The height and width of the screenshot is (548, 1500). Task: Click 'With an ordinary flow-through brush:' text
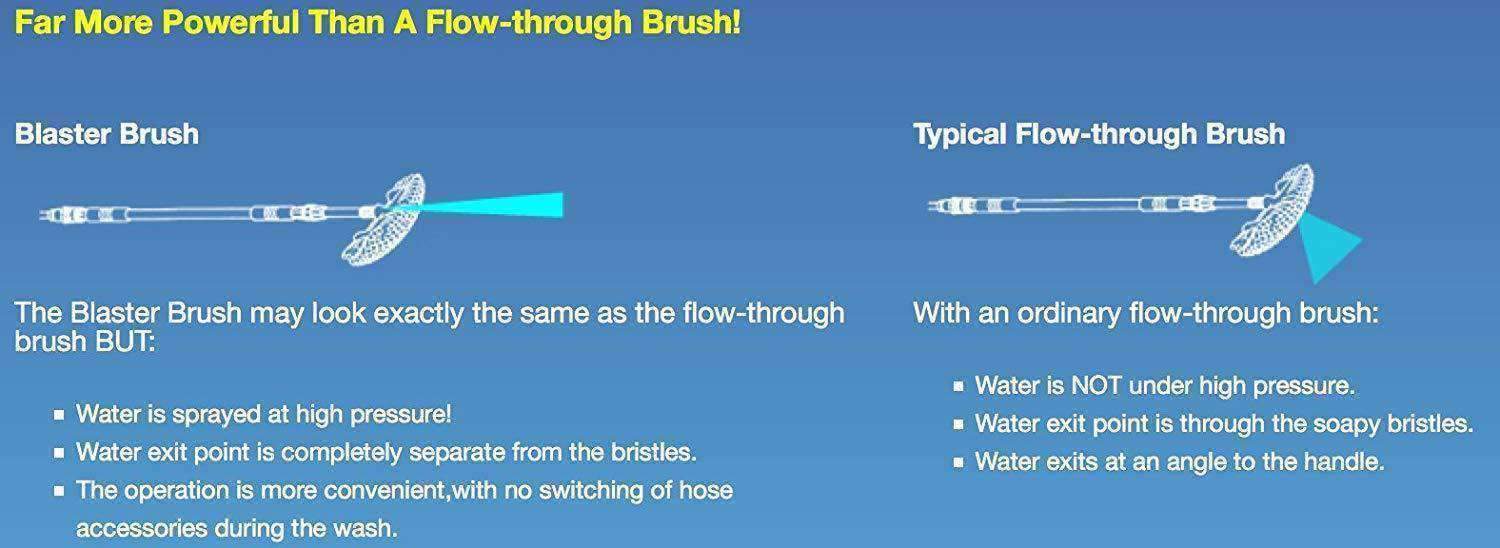coord(1146,313)
